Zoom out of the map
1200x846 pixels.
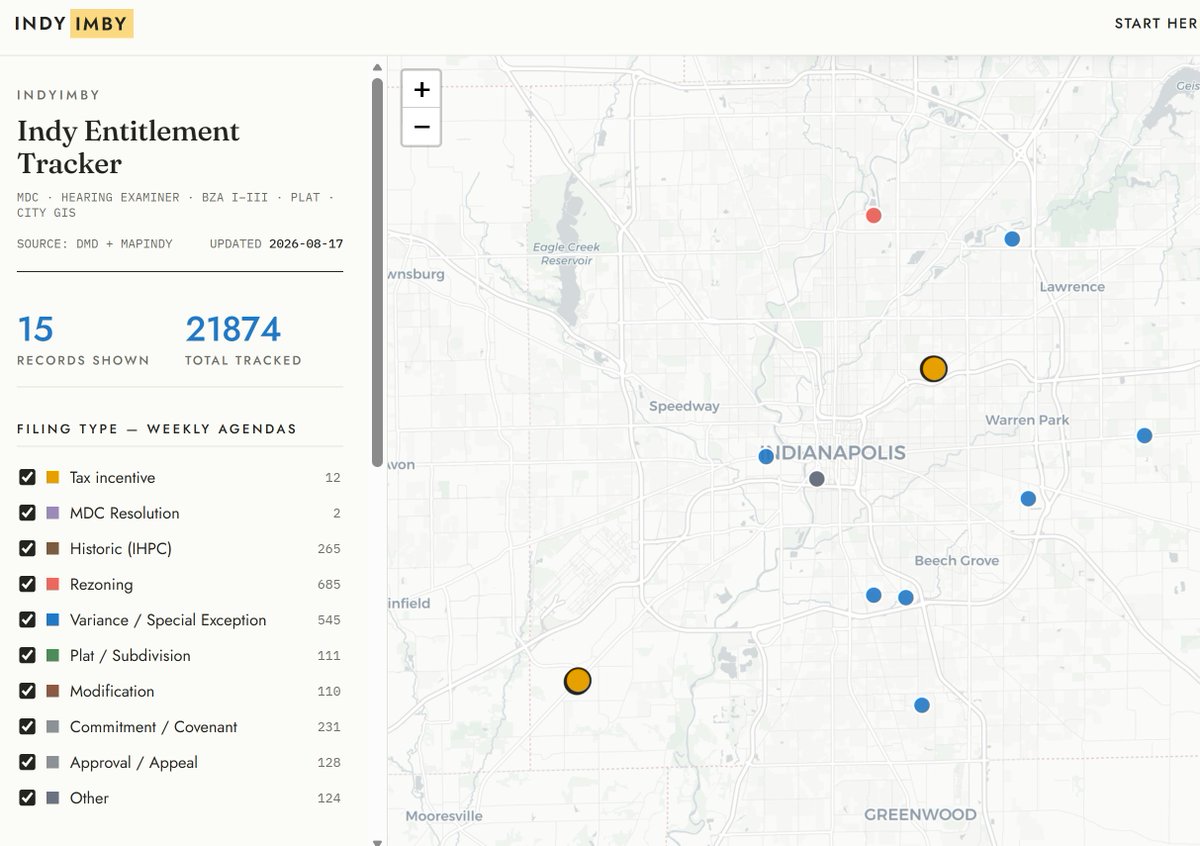tap(421, 127)
